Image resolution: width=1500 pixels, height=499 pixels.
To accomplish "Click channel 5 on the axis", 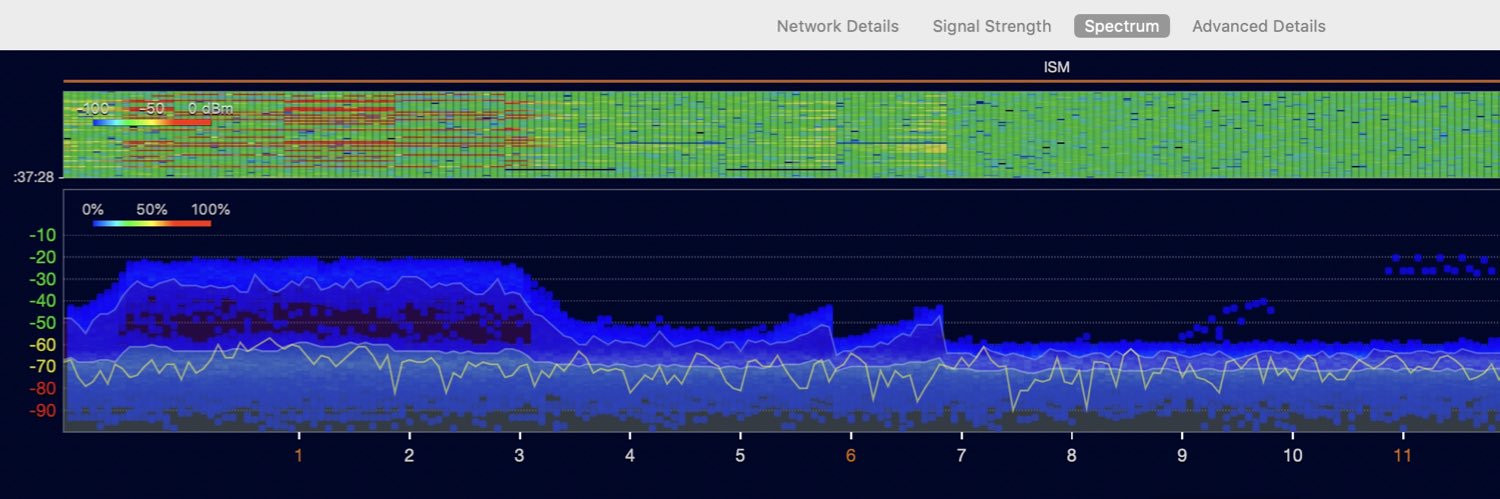I will [740, 456].
